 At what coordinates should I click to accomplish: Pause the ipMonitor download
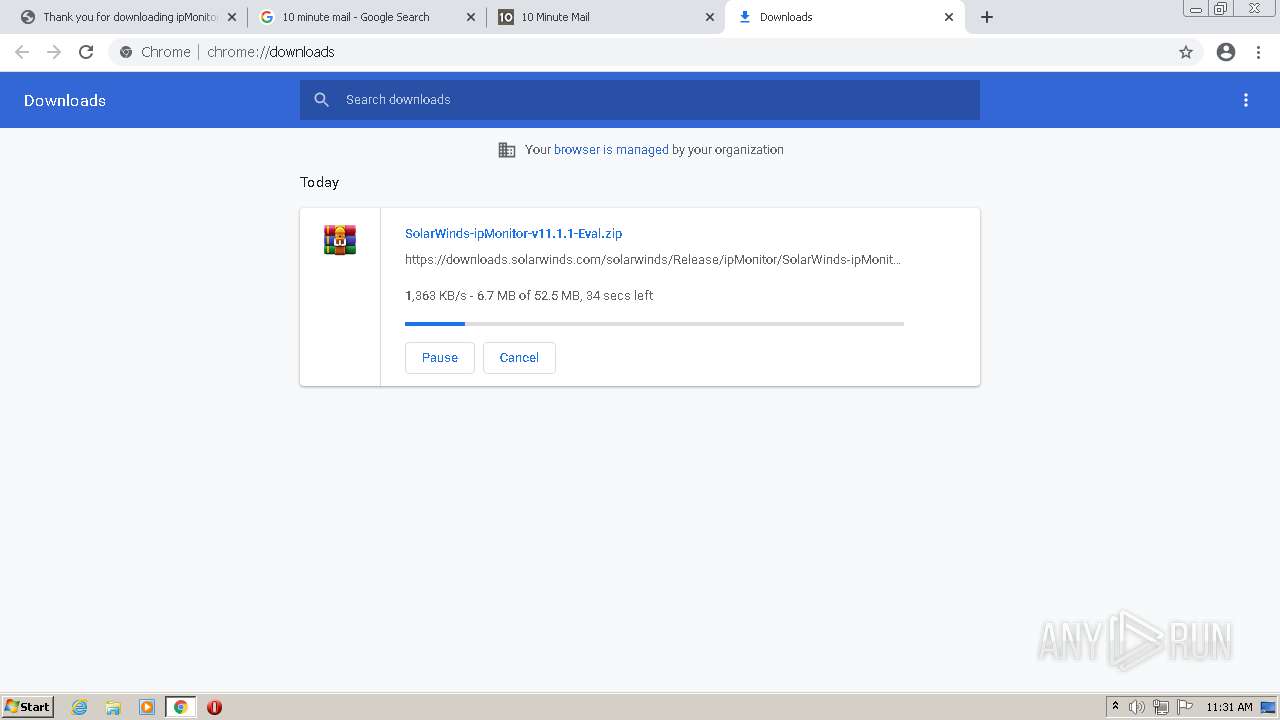click(440, 358)
